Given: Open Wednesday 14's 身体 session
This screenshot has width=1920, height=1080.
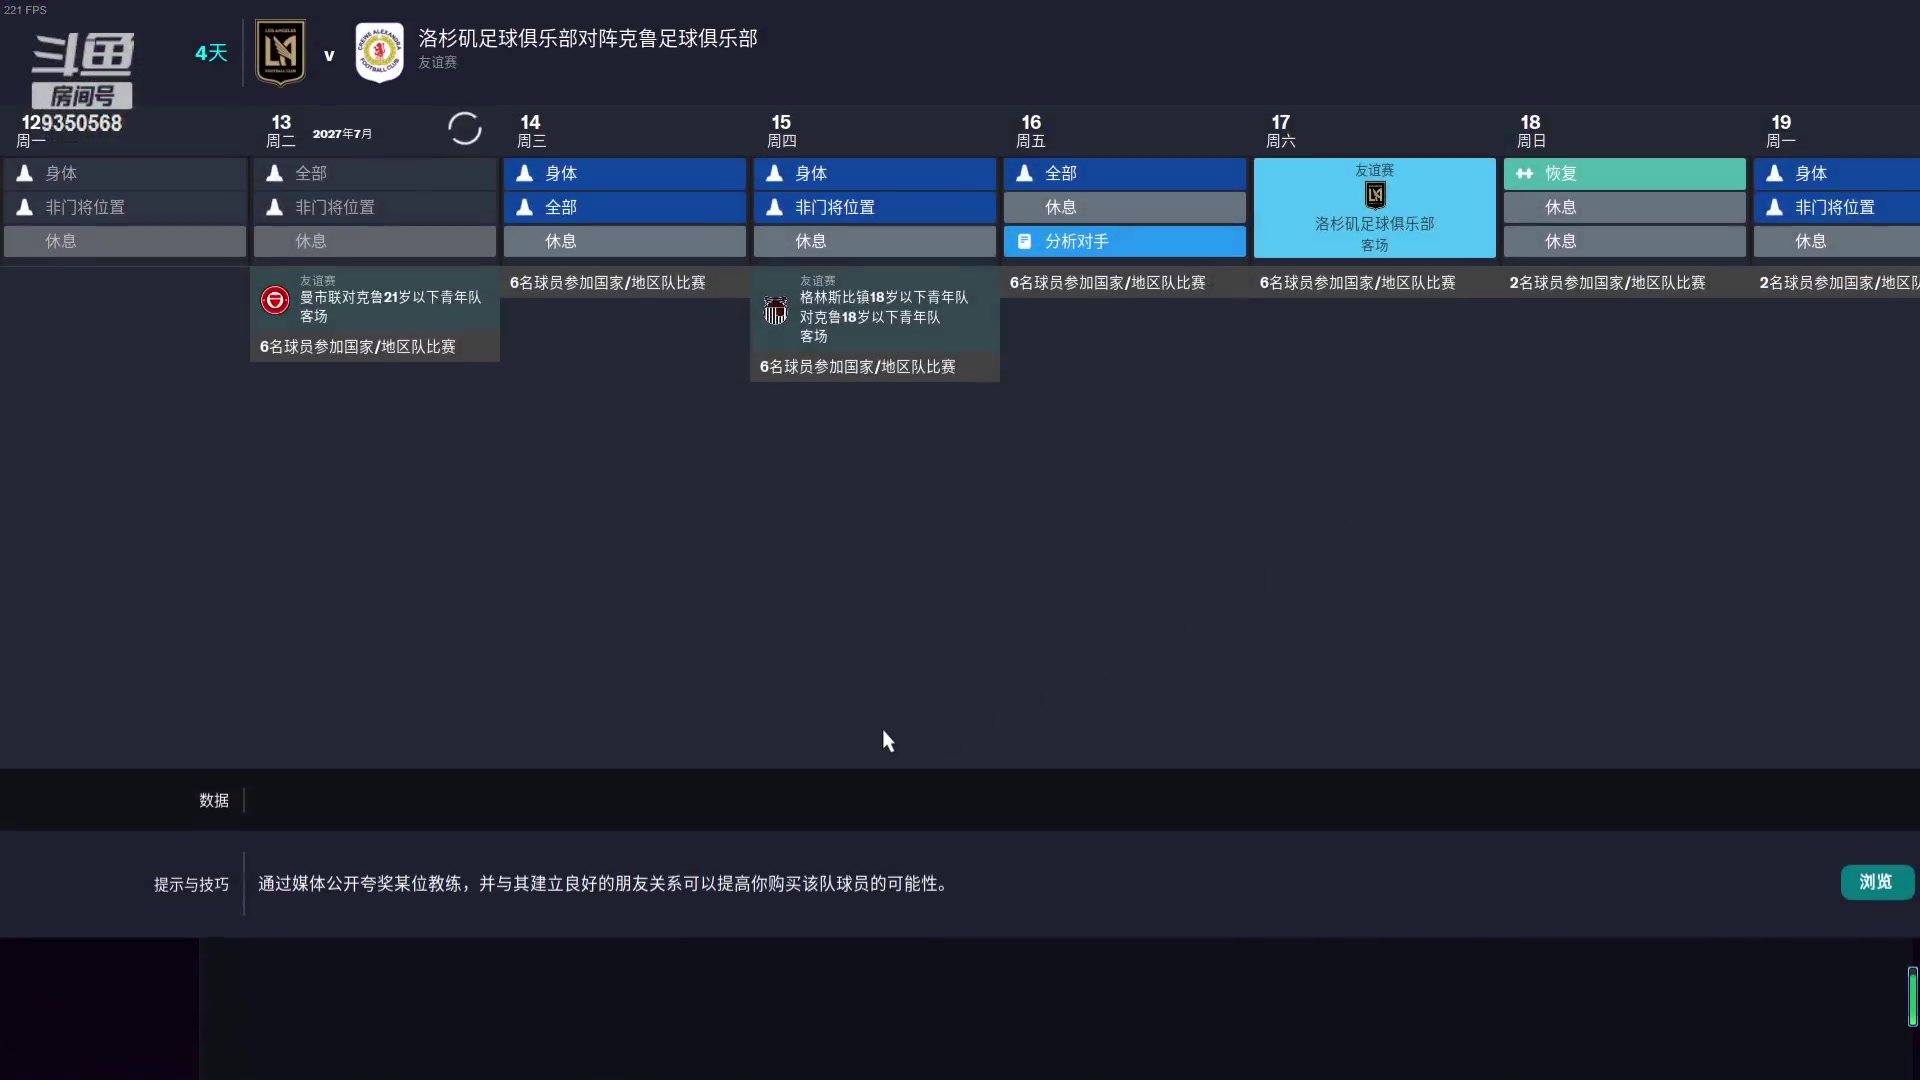Looking at the screenshot, I should click(625, 173).
